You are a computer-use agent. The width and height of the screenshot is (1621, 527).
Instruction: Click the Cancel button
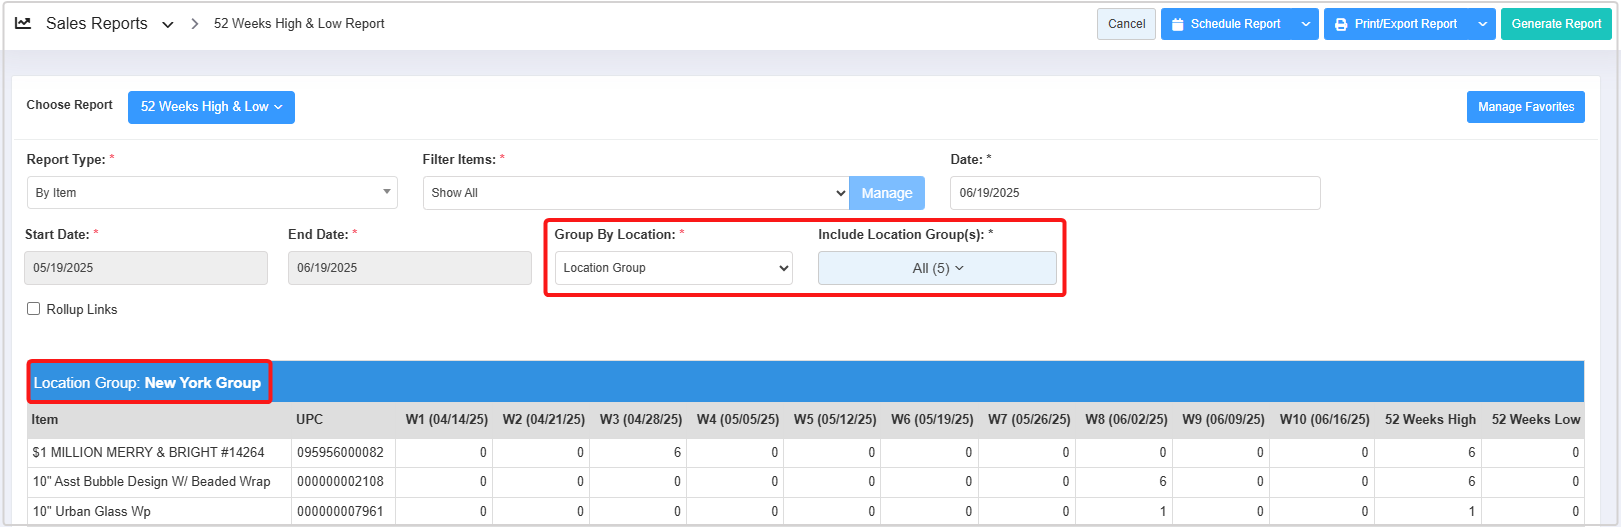(x=1126, y=24)
